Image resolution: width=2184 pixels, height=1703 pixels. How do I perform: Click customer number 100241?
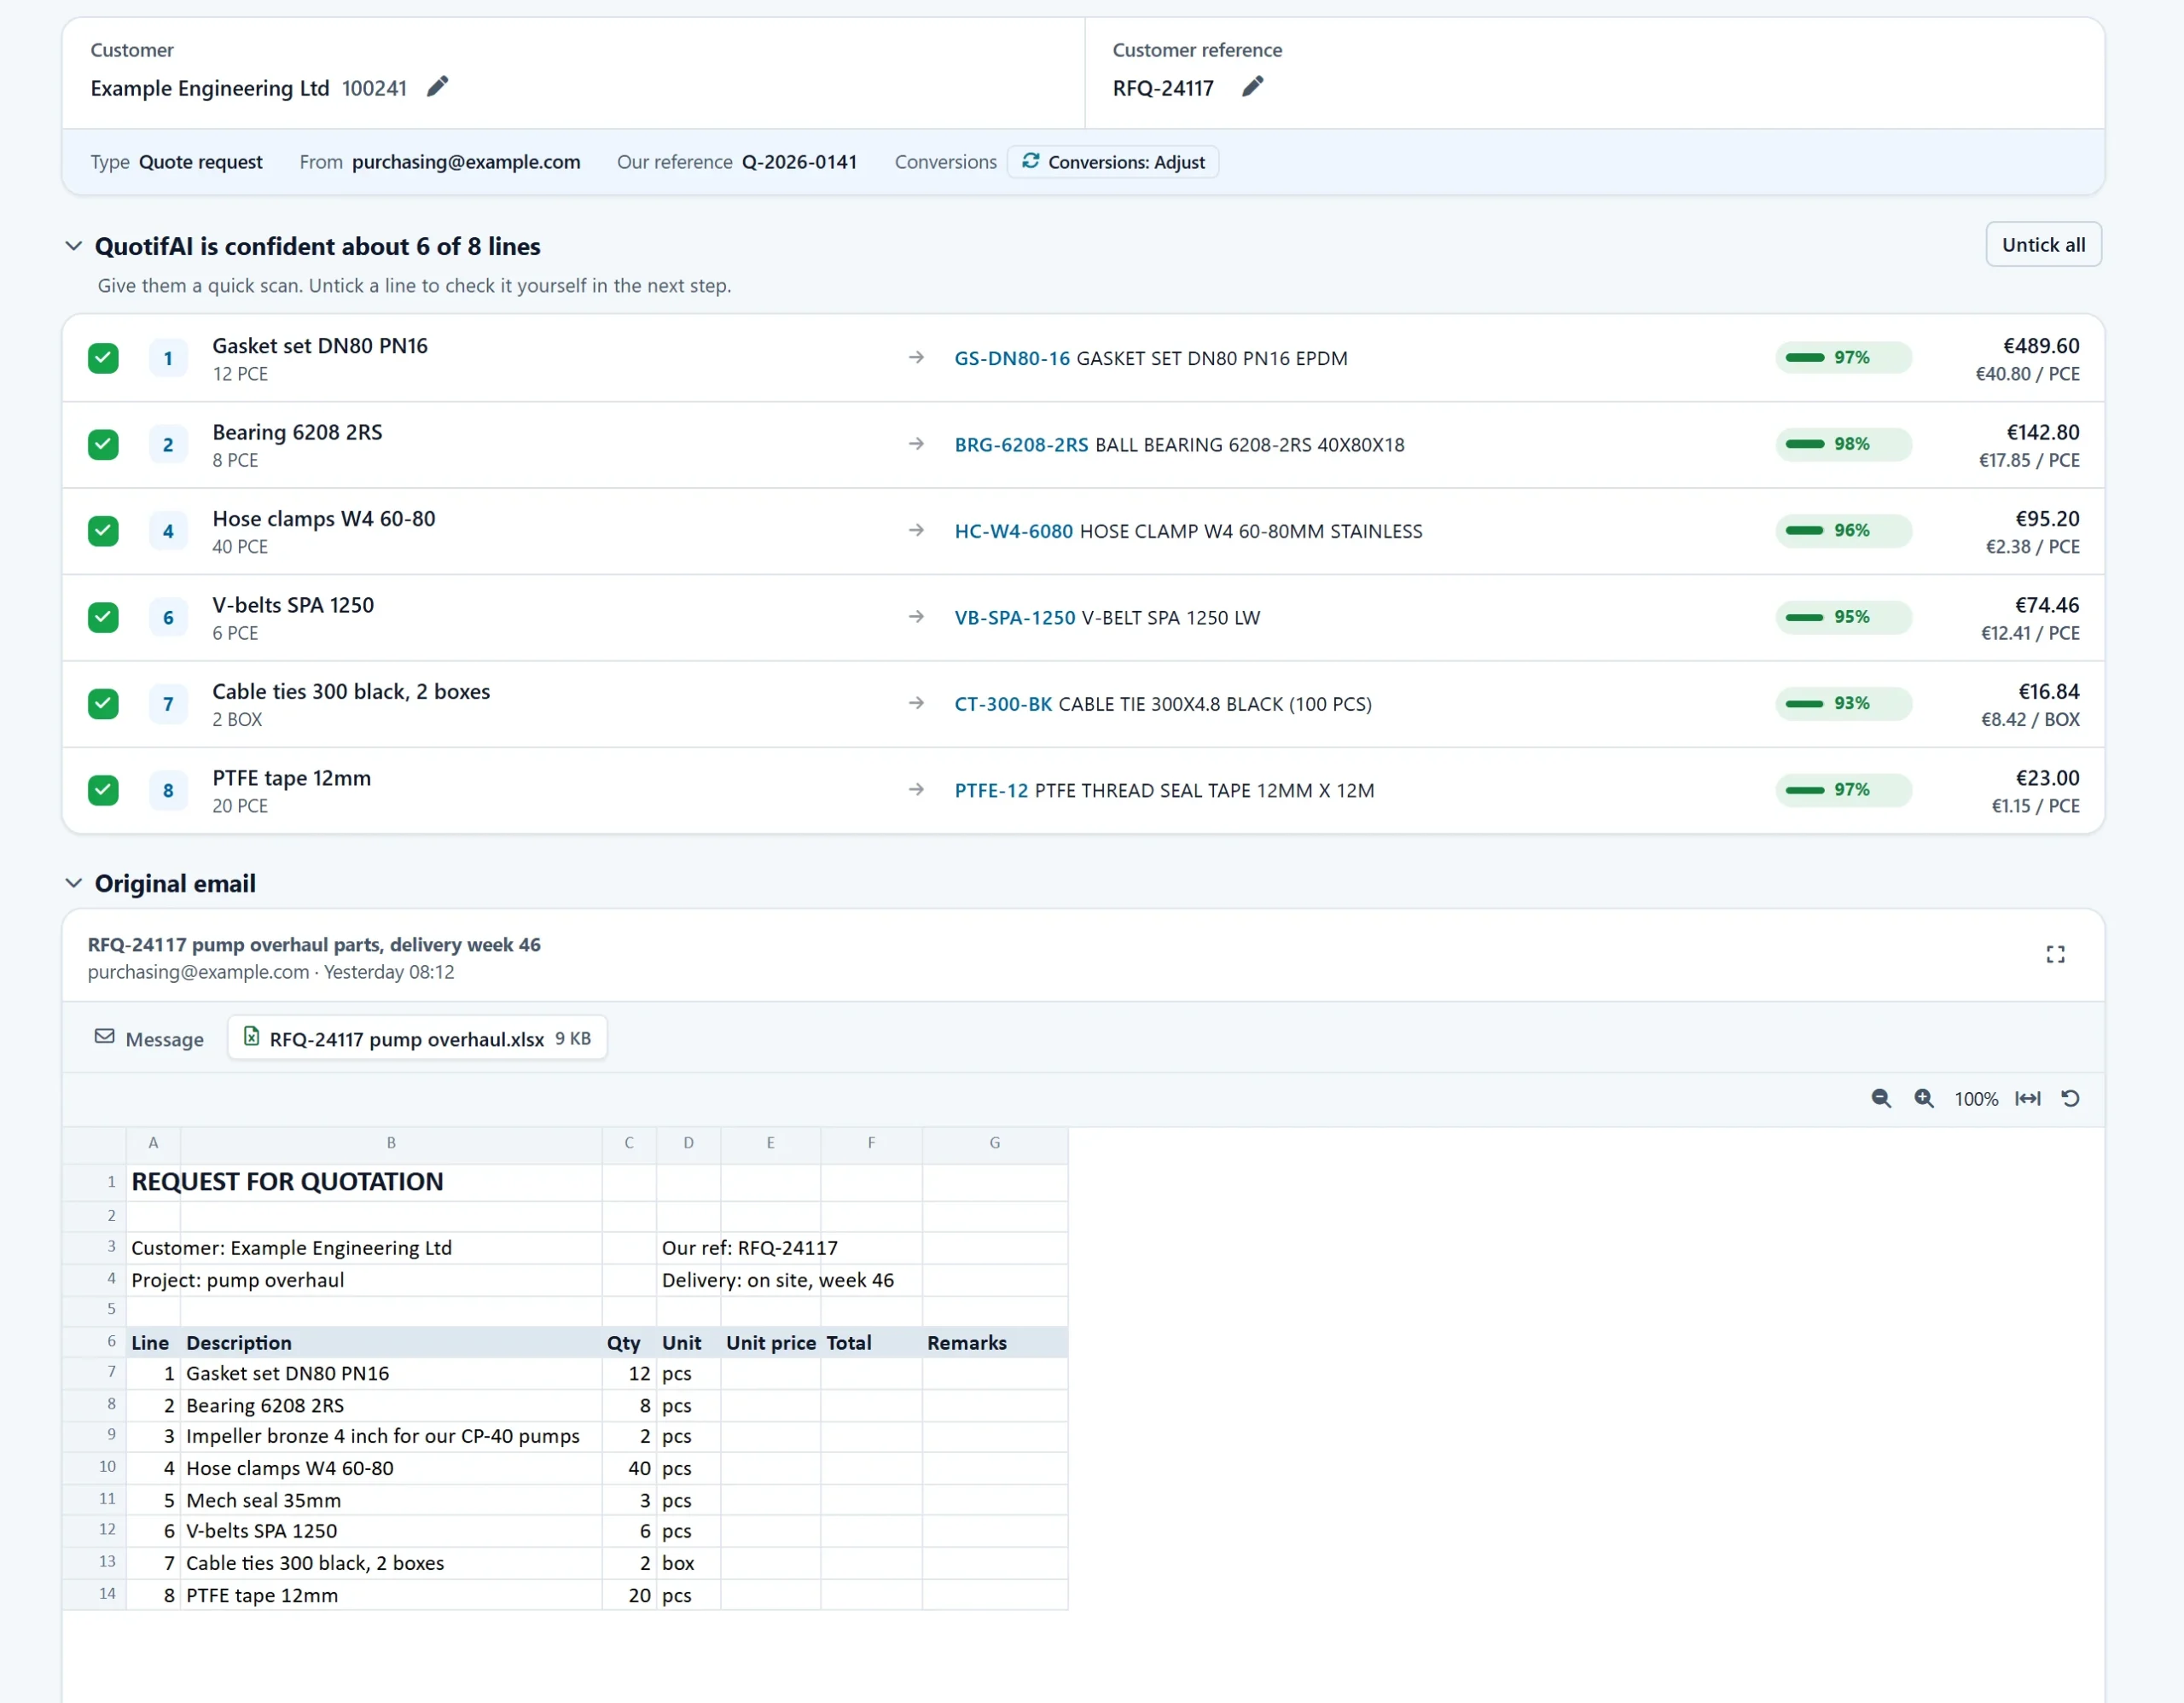click(x=374, y=88)
